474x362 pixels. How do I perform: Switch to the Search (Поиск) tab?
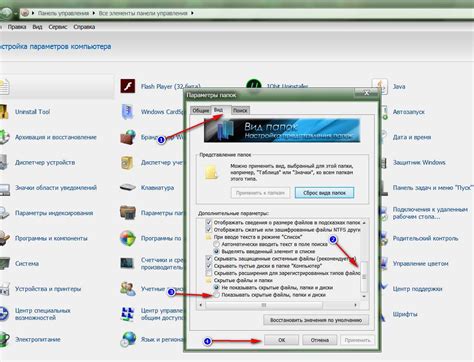(x=240, y=110)
